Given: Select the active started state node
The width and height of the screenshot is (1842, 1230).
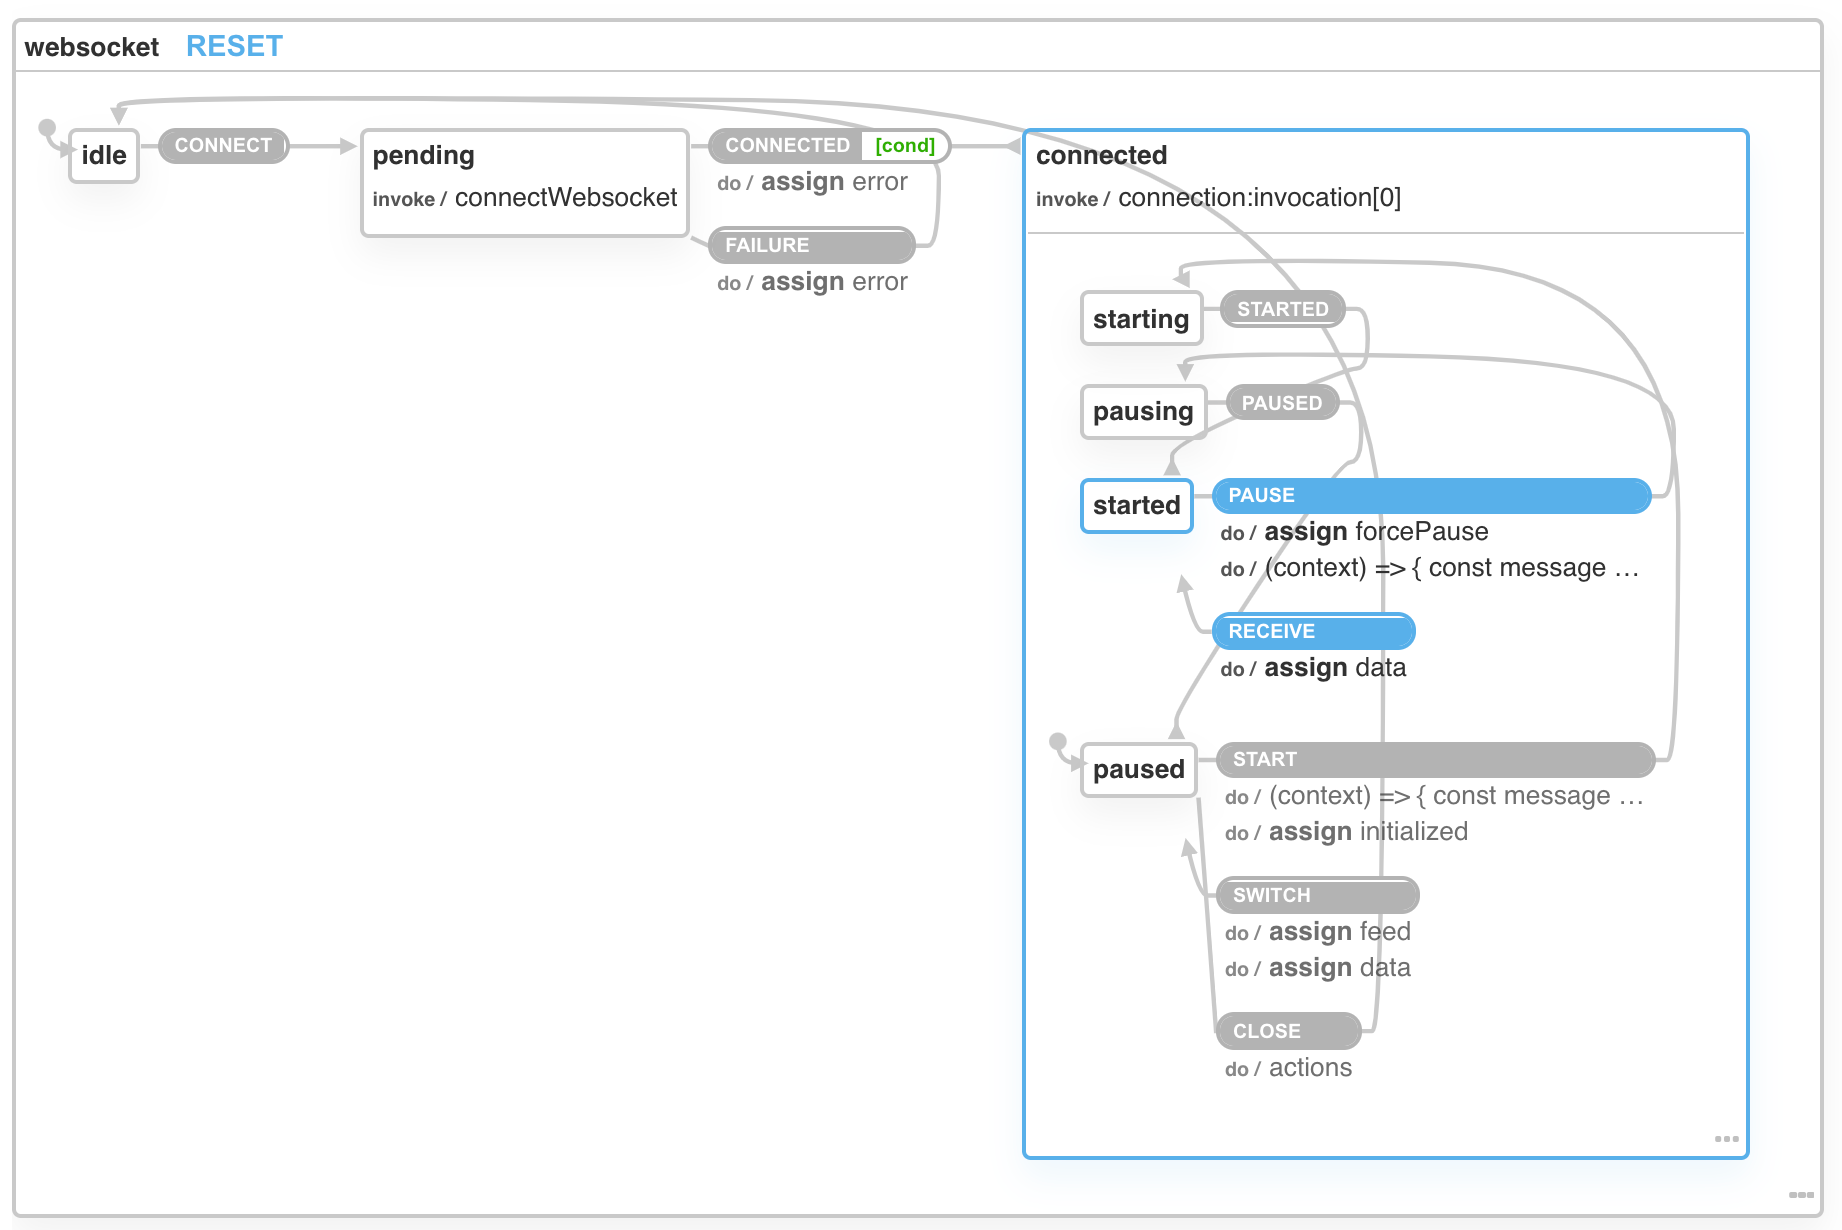Looking at the screenshot, I should point(1136,506).
